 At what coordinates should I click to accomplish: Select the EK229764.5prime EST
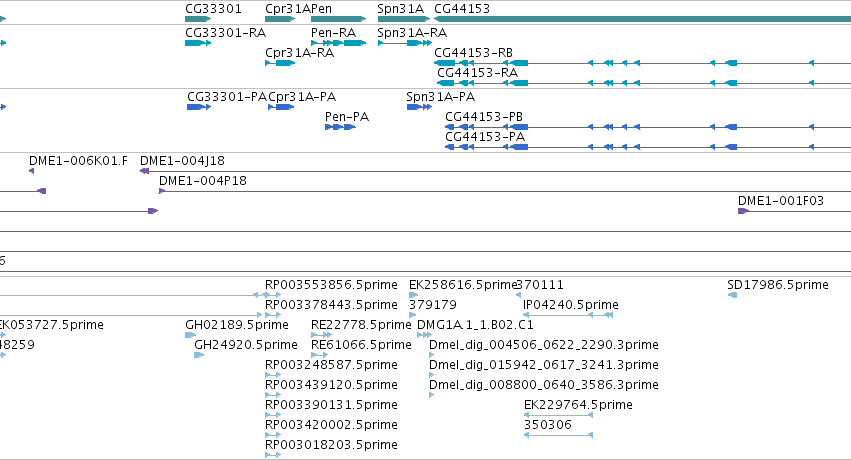click(558, 415)
